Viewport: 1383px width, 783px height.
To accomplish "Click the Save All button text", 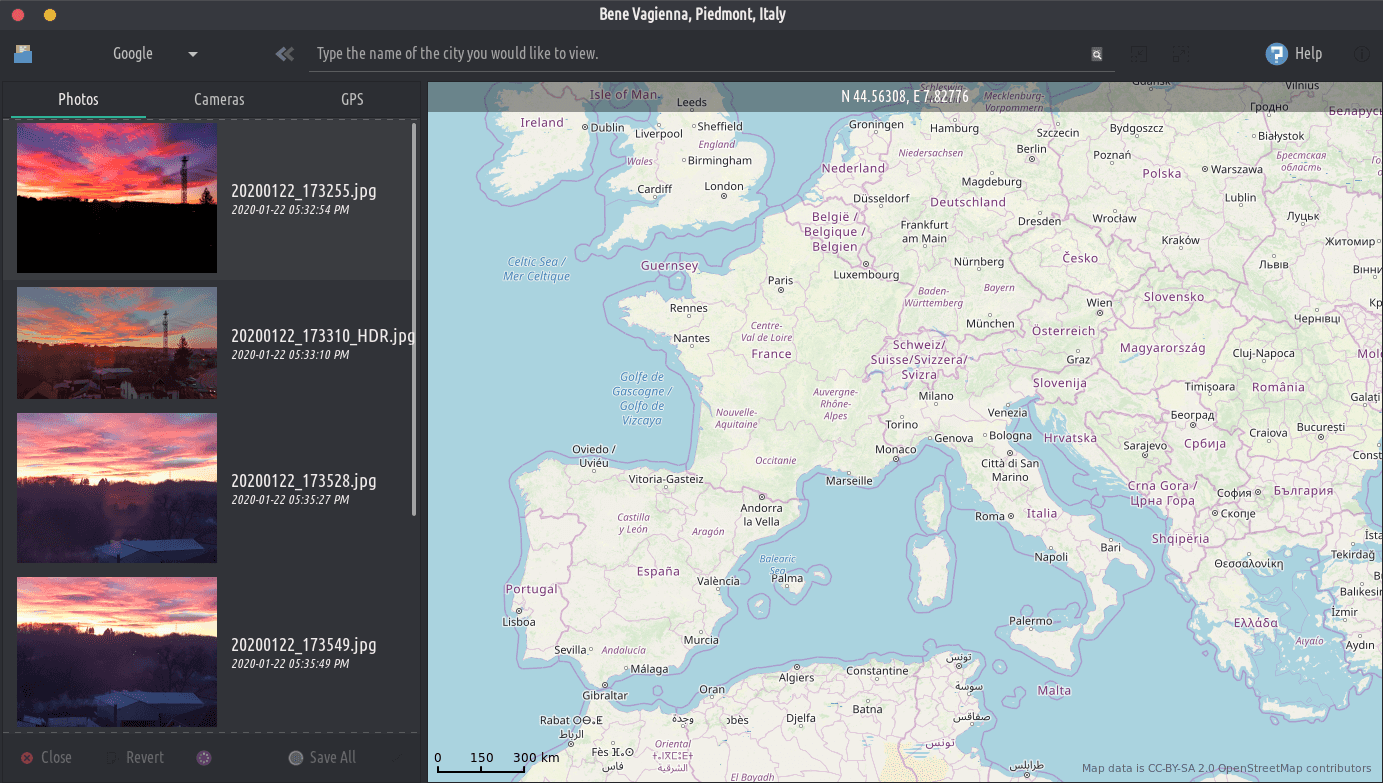I will pyautogui.click(x=333, y=758).
